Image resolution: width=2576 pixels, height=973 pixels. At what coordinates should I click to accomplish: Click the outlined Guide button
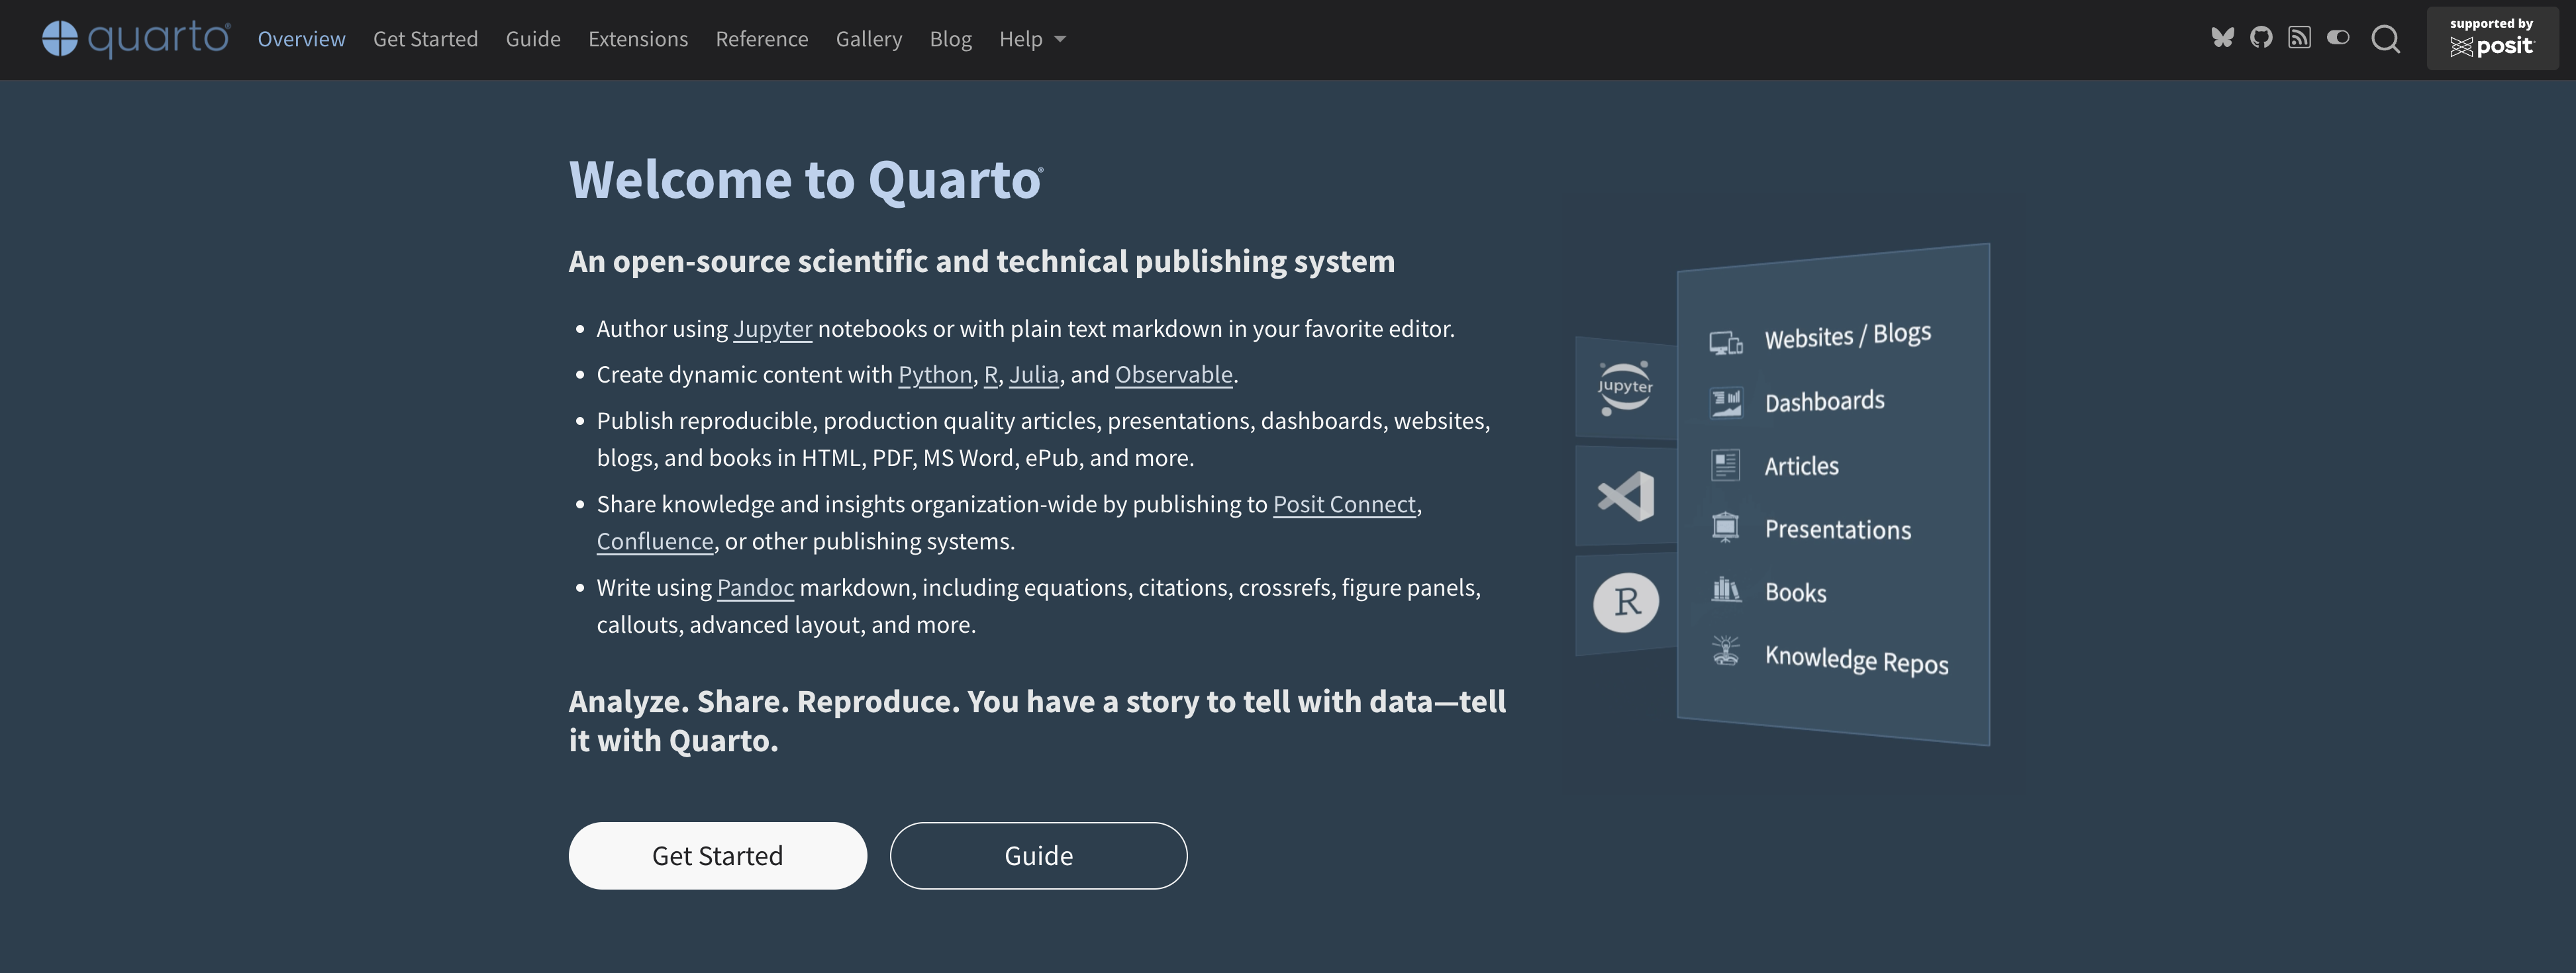[x=1038, y=856]
